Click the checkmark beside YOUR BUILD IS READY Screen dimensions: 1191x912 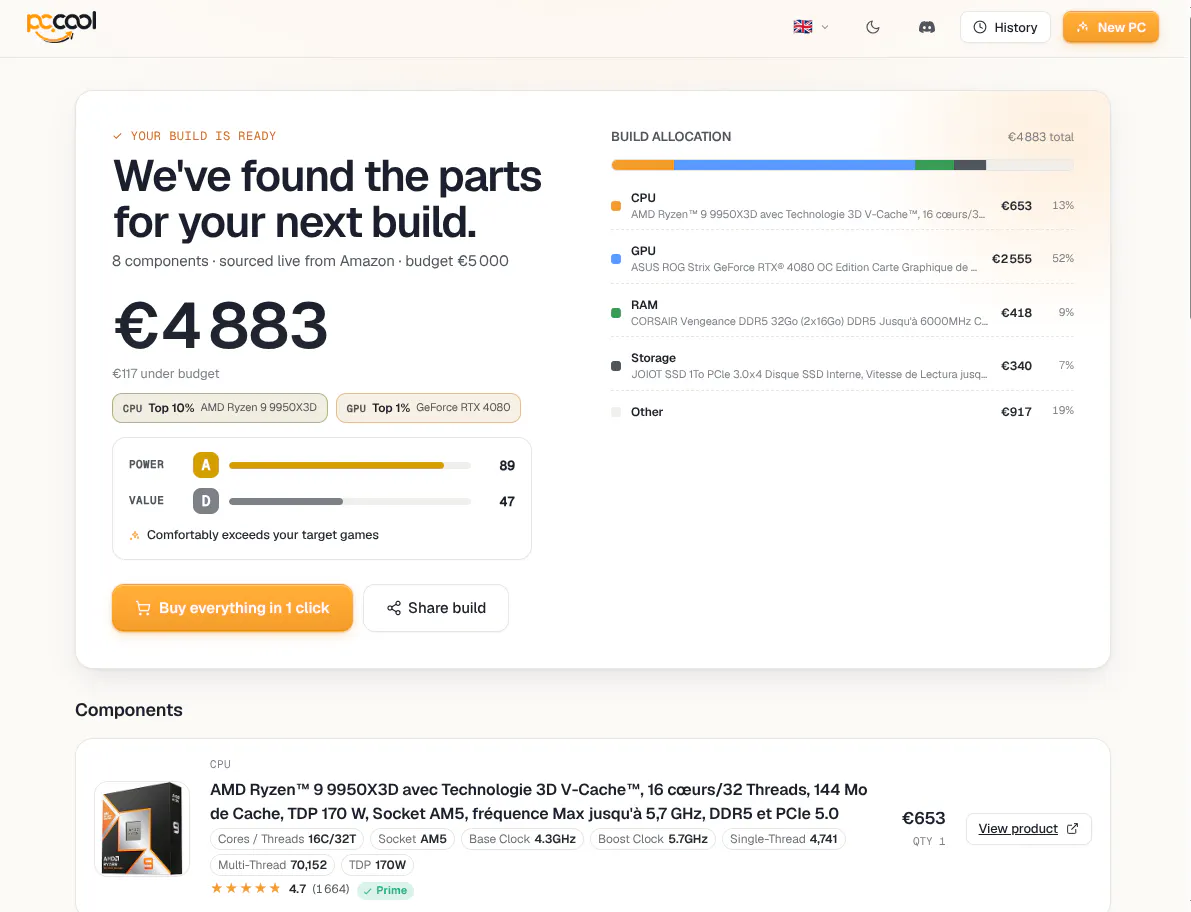click(117, 136)
